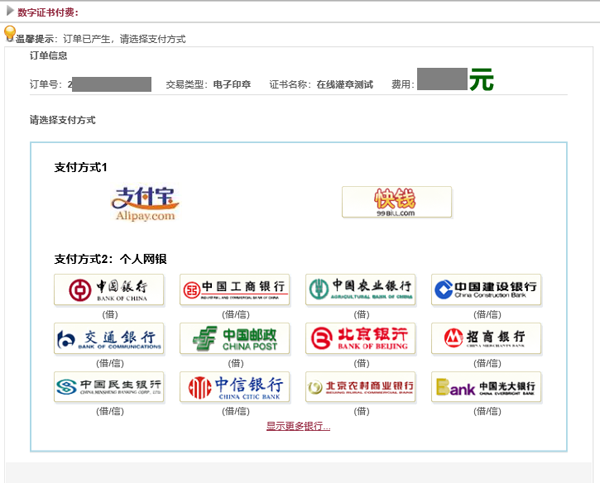Screen dimensions: 600x483
Task: Open the 显示更多银行 link
Action: [298, 426]
